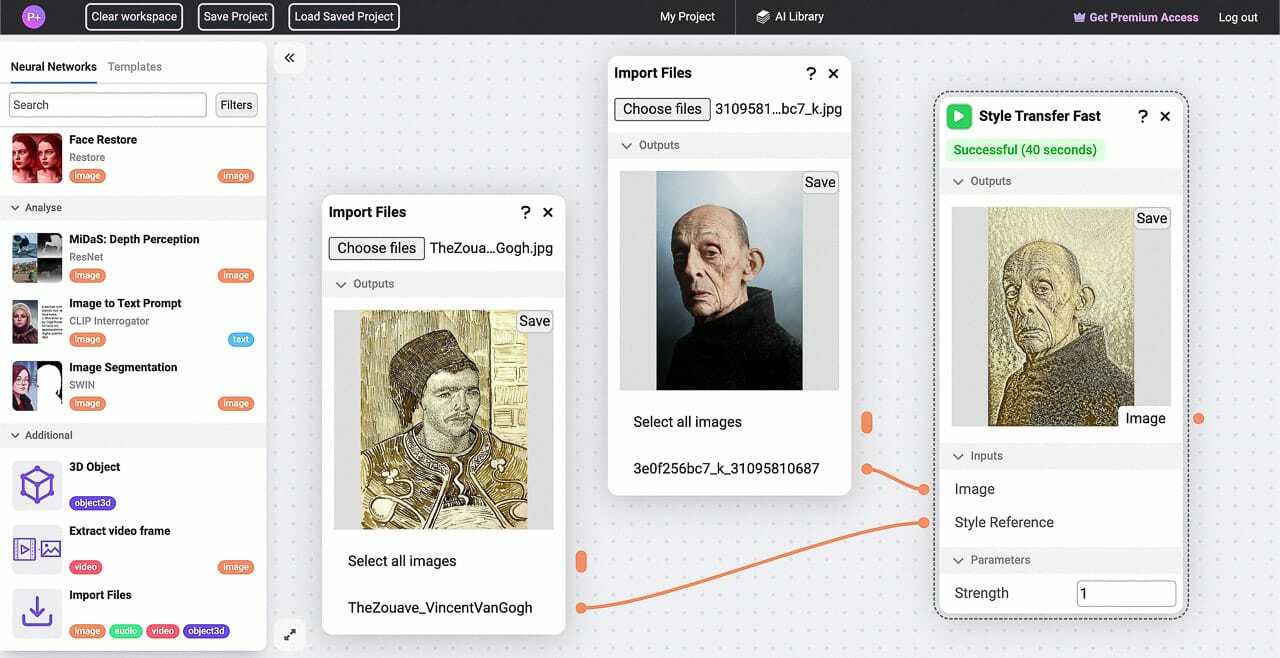The image size is (1280, 658).
Task: Open the AI Library menu
Action: pos(790,17)
